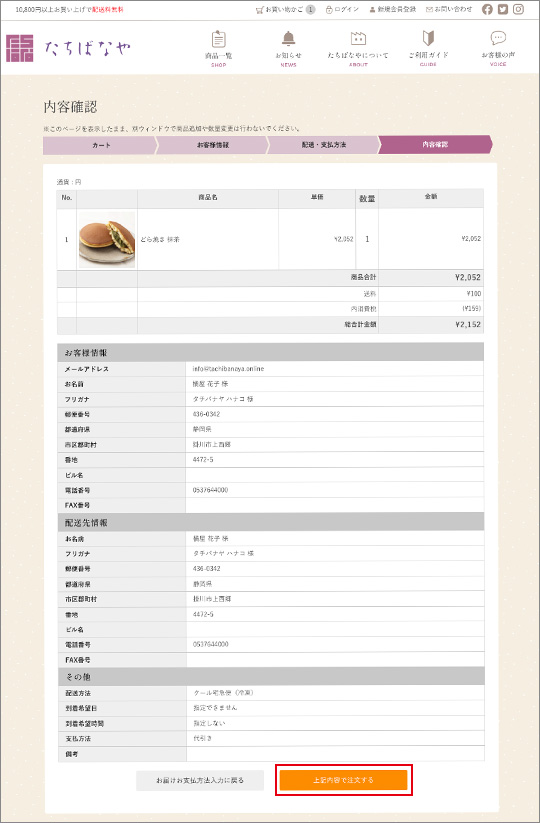Screen dimensions: 540x823
Task: Click the red 配送料無料 link
Action: 108,10
